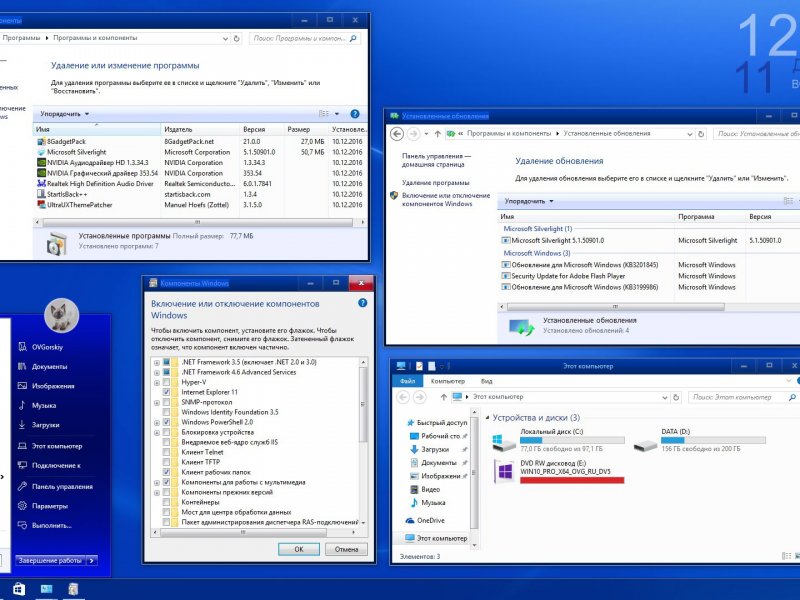Uncheck Internet Explorer 11

166,392
